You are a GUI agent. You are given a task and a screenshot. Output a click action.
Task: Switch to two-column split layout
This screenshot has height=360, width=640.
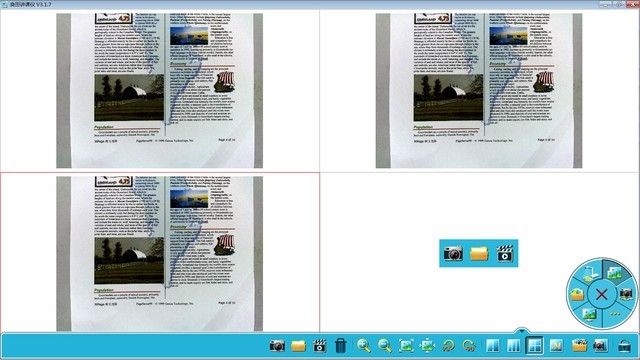tap(493, 346)
